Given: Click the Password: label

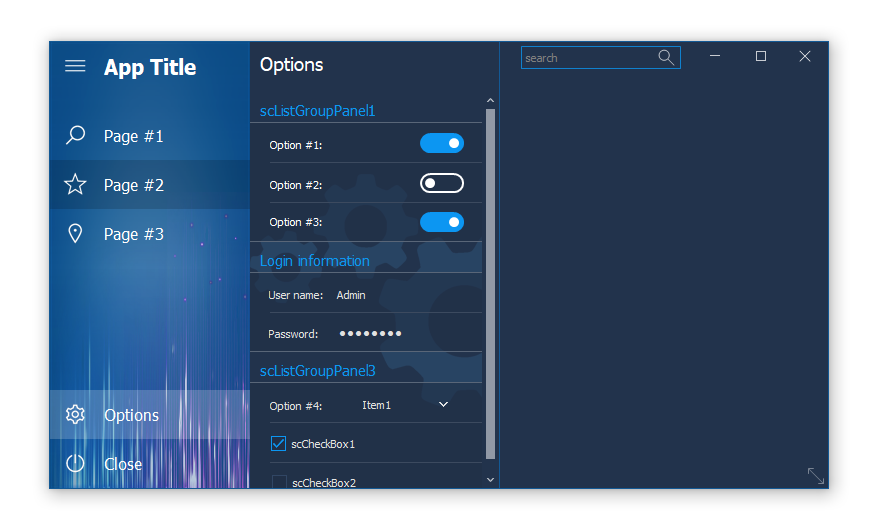Looking at the screenshot, I should [293, 334].
